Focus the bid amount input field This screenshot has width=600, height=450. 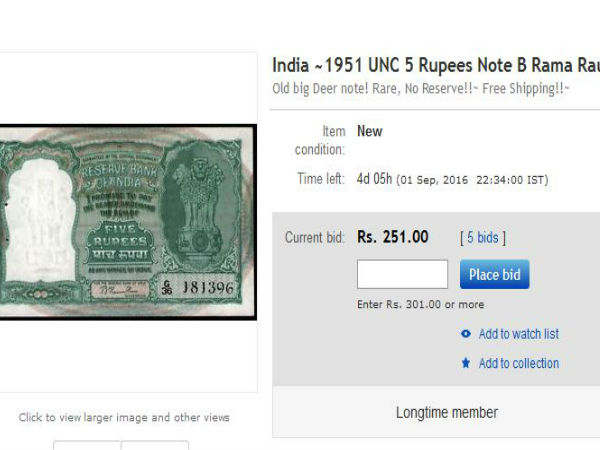tap(402, 274)
